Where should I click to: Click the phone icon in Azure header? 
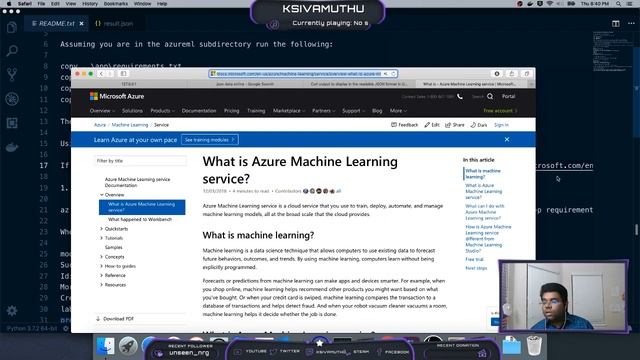(x=460, y=97)
